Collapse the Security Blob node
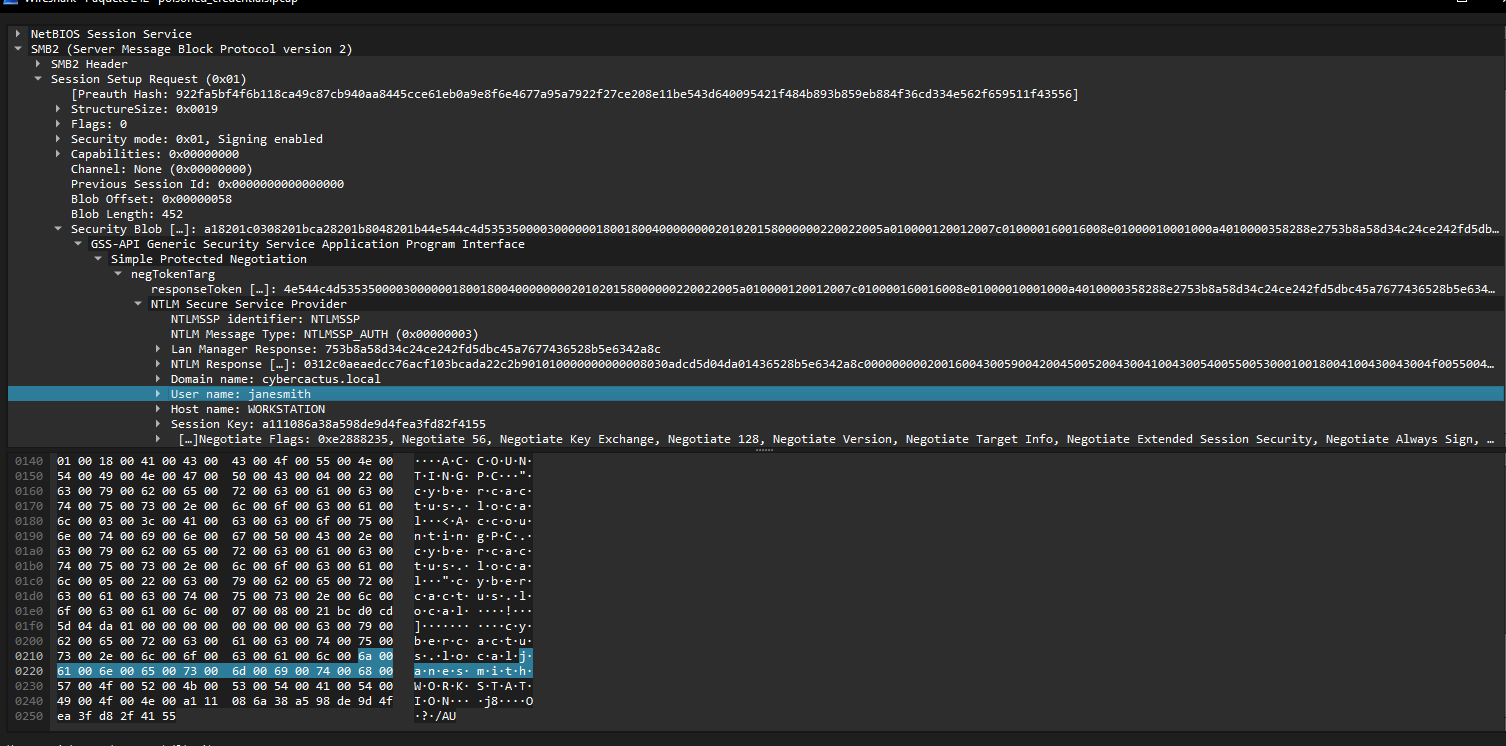Screen dimensions: 1506x746 point(58,229)
